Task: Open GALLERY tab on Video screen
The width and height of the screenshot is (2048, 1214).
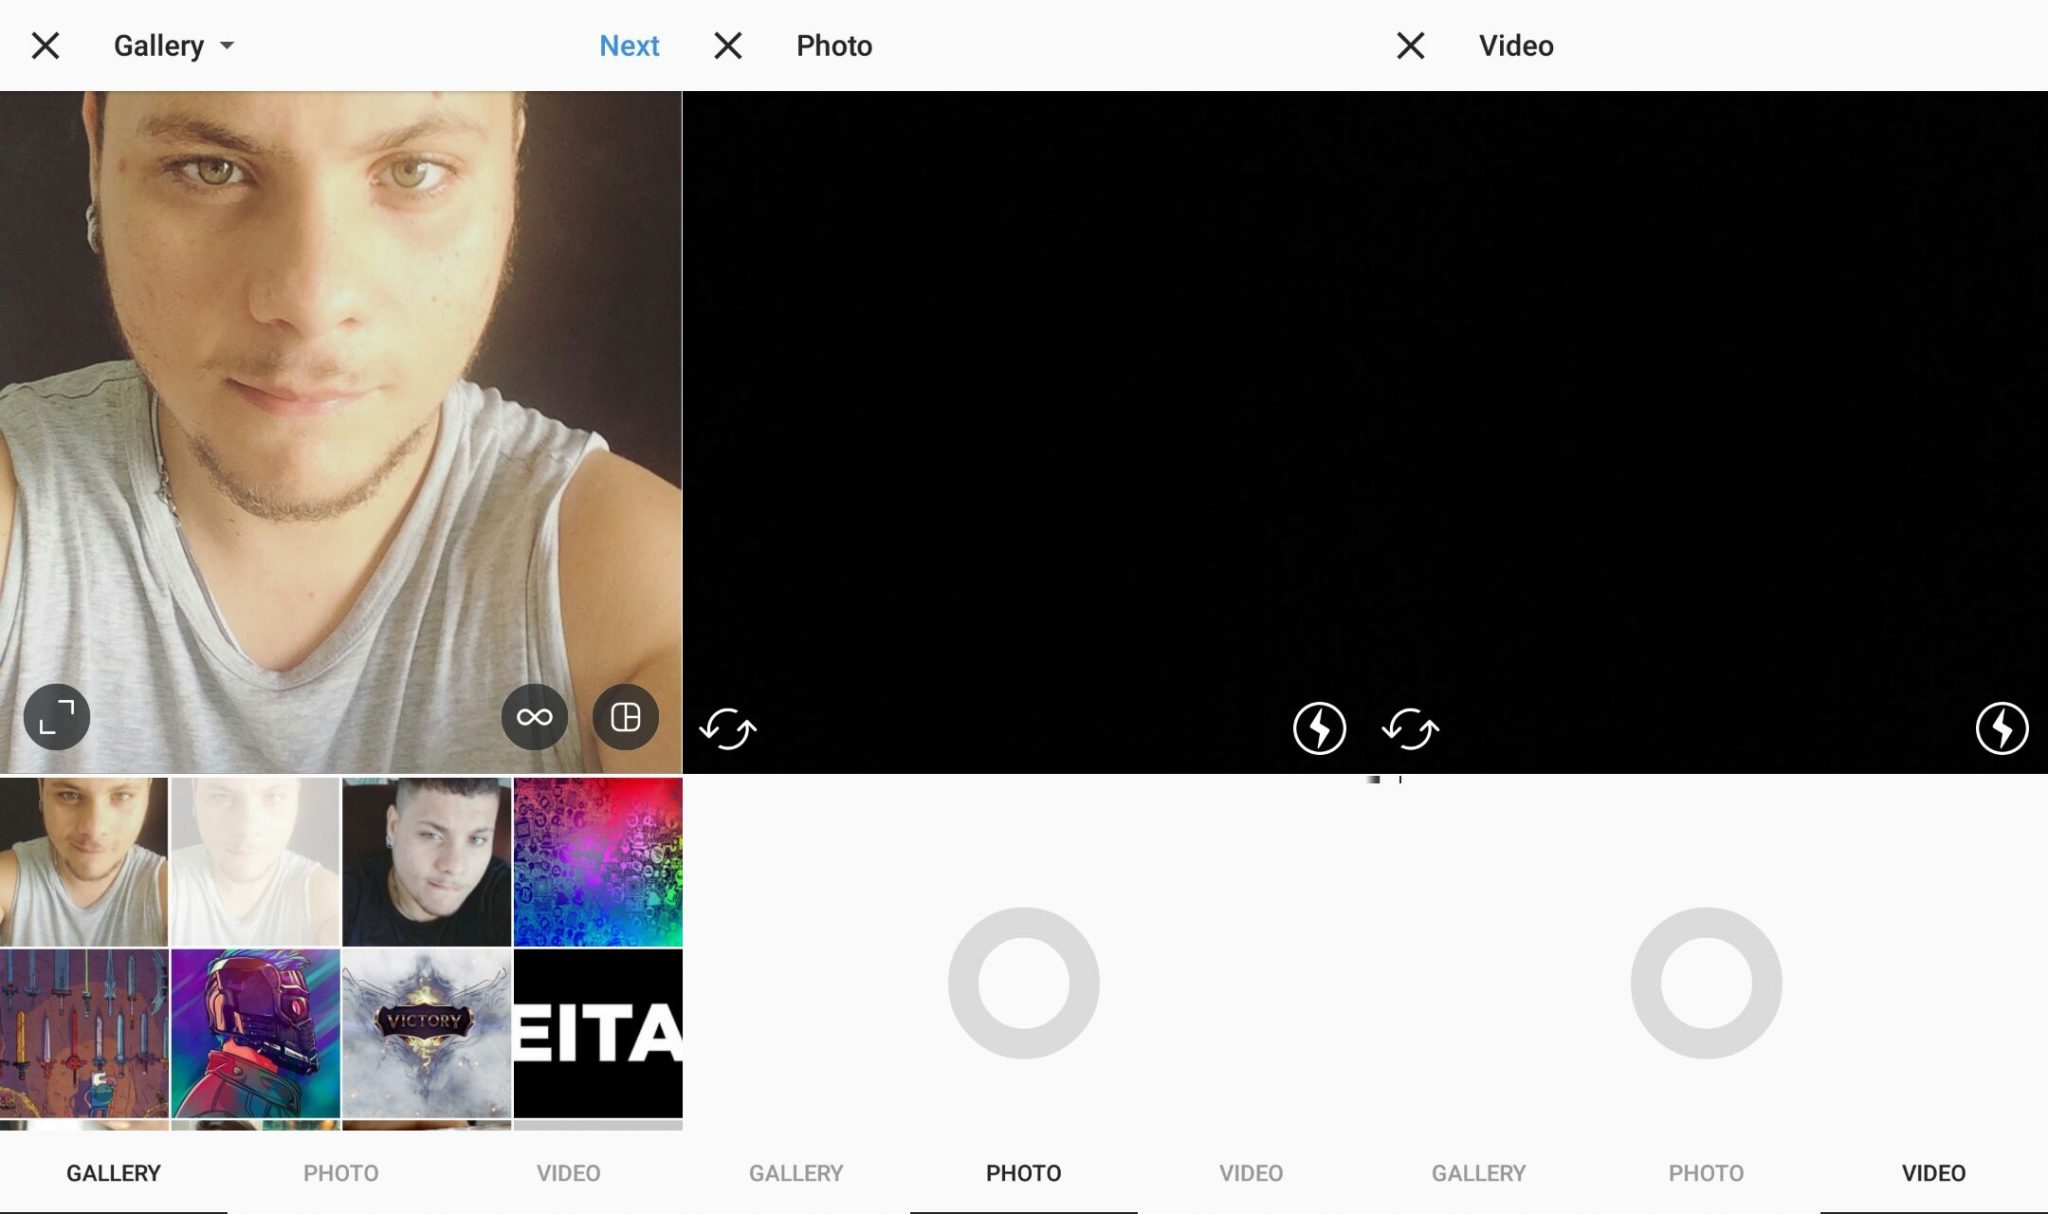Action: (1479, 1173)
